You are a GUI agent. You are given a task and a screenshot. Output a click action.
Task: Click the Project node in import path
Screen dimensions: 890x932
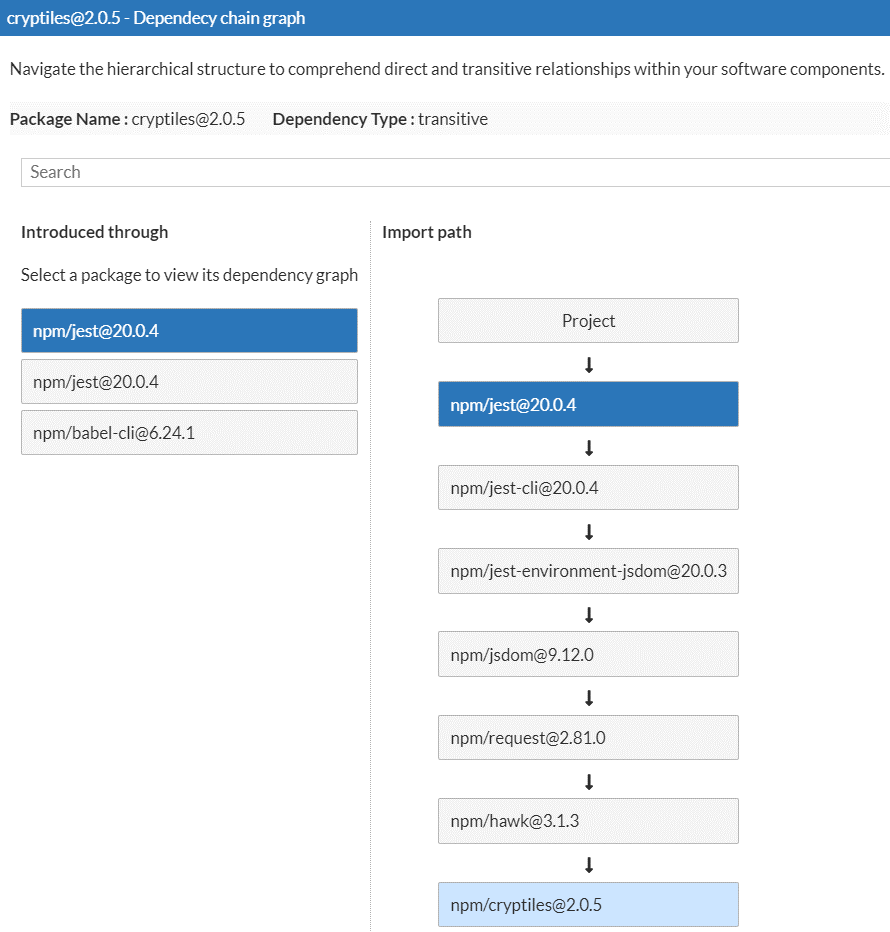588,320
